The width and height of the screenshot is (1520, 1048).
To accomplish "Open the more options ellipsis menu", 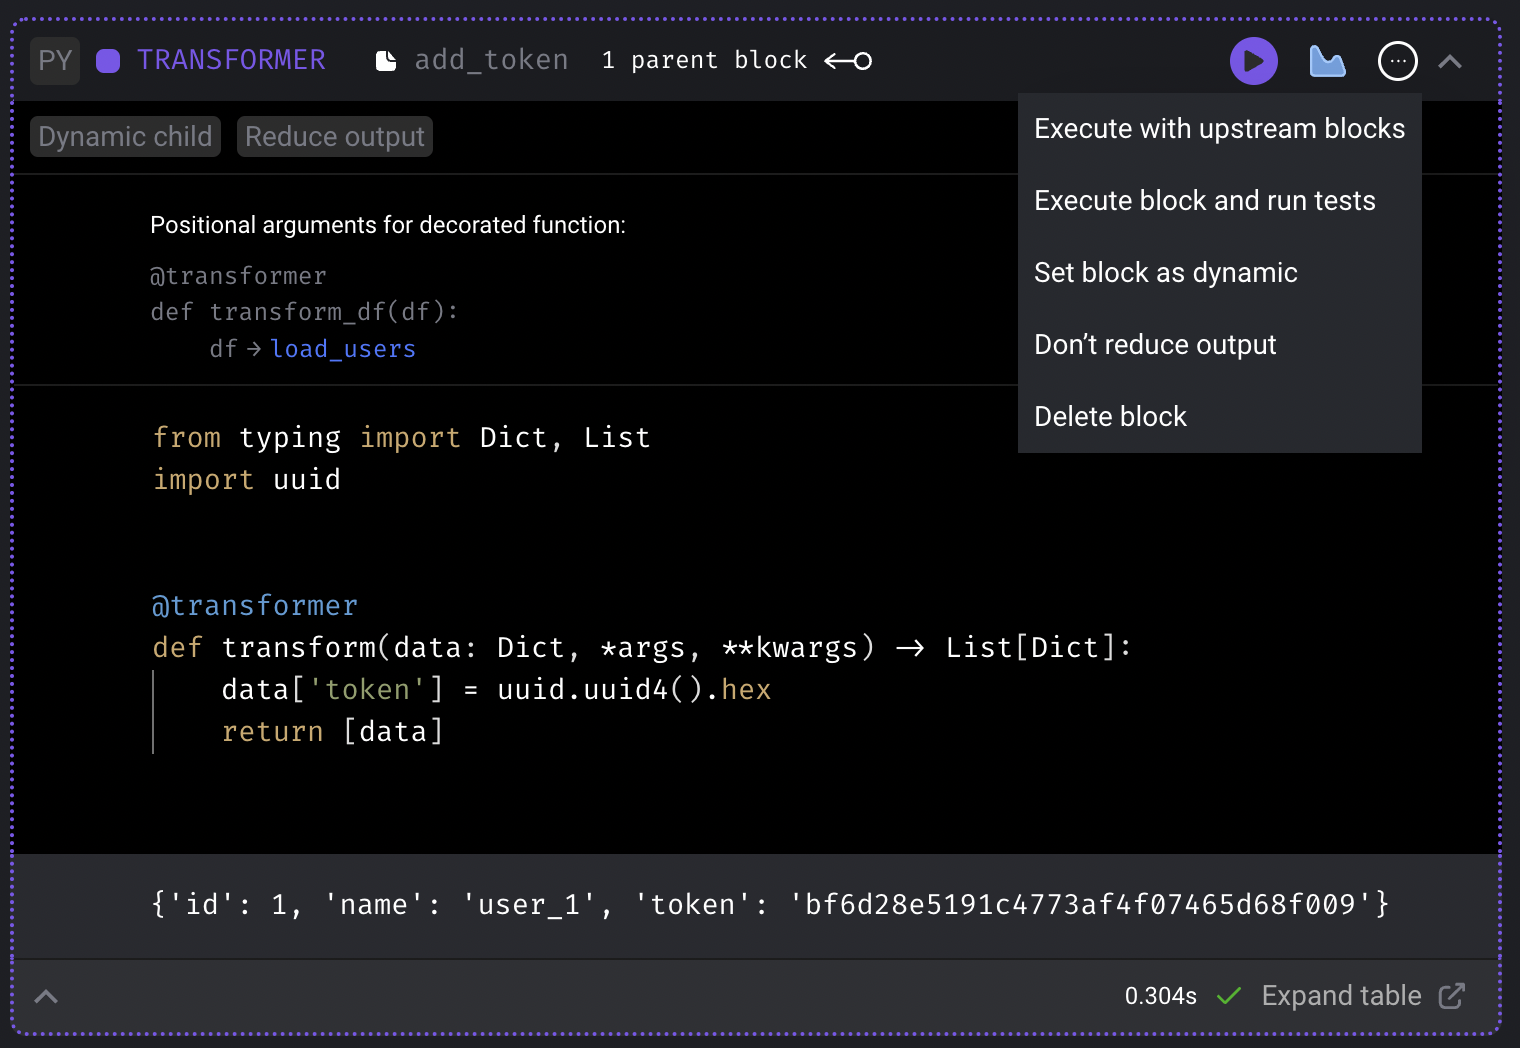I will coord(1397,61).
